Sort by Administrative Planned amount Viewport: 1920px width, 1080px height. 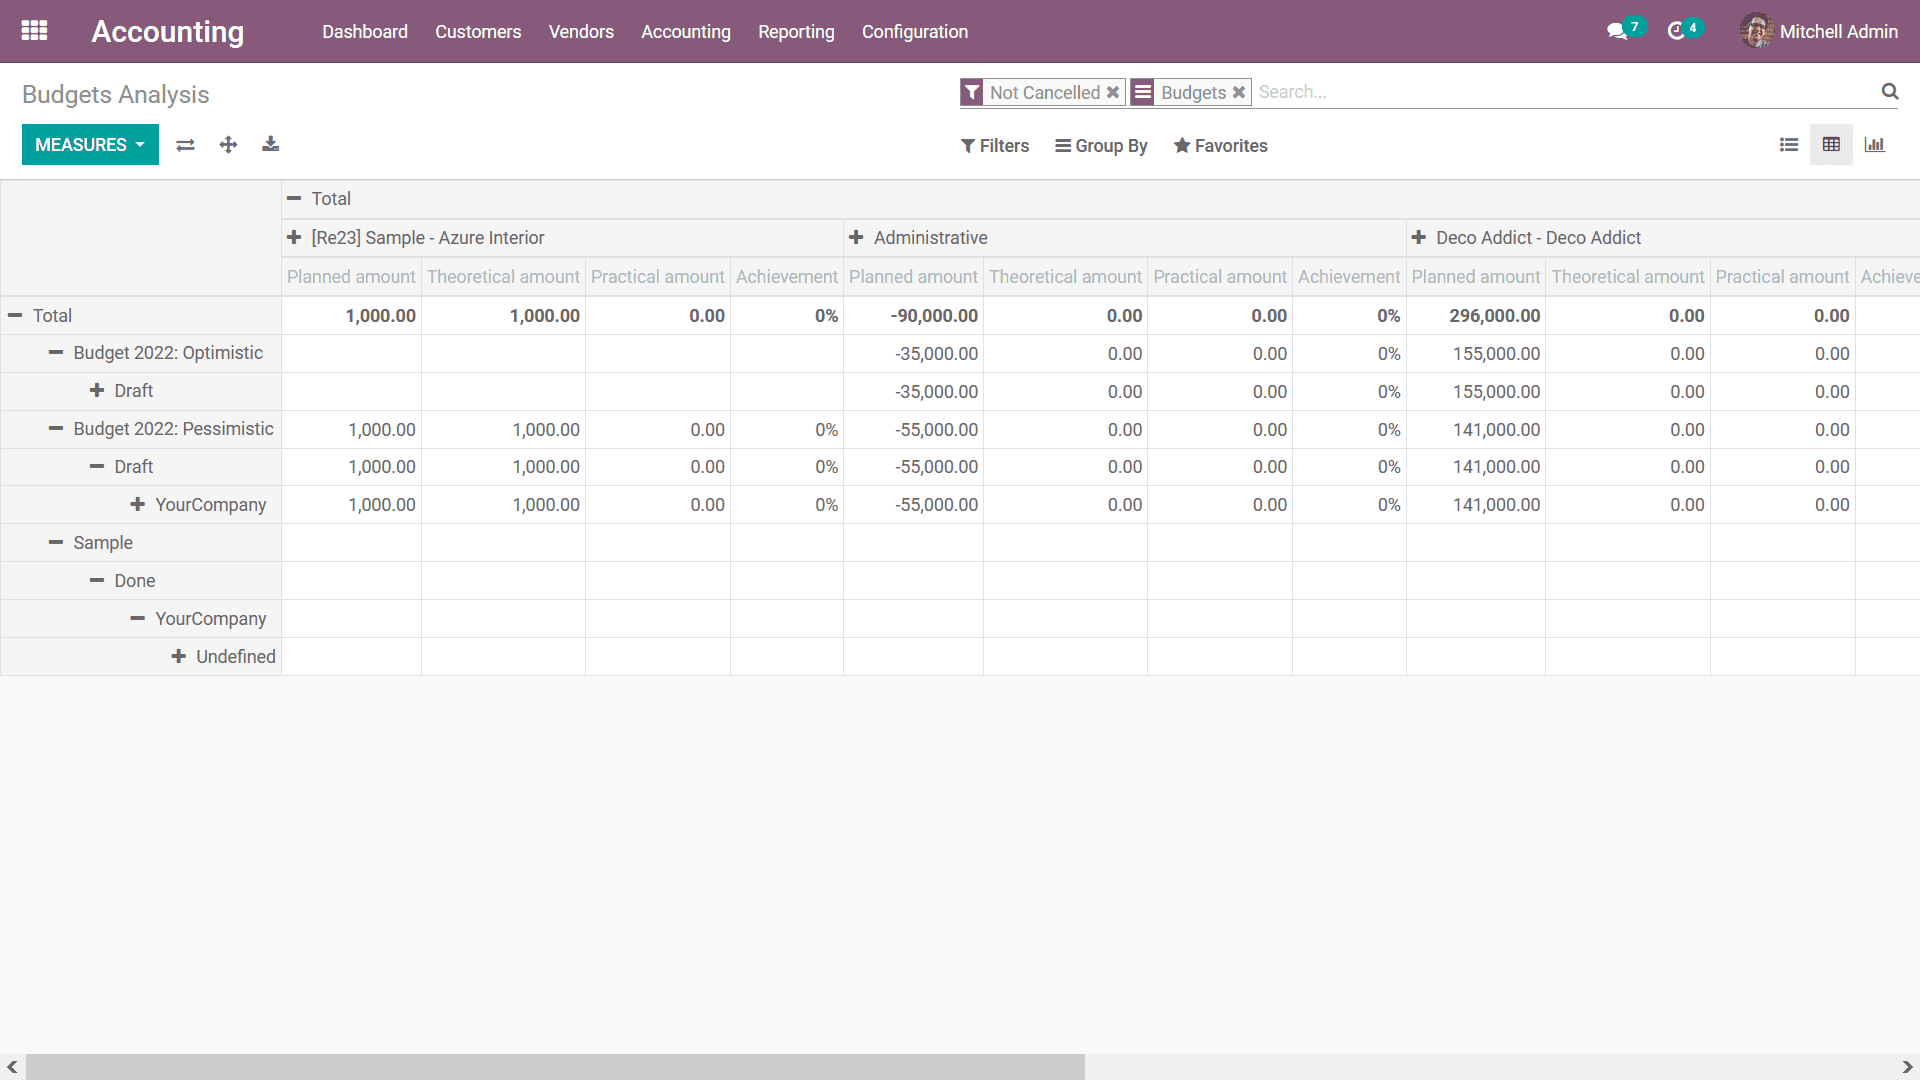point(913,277)
